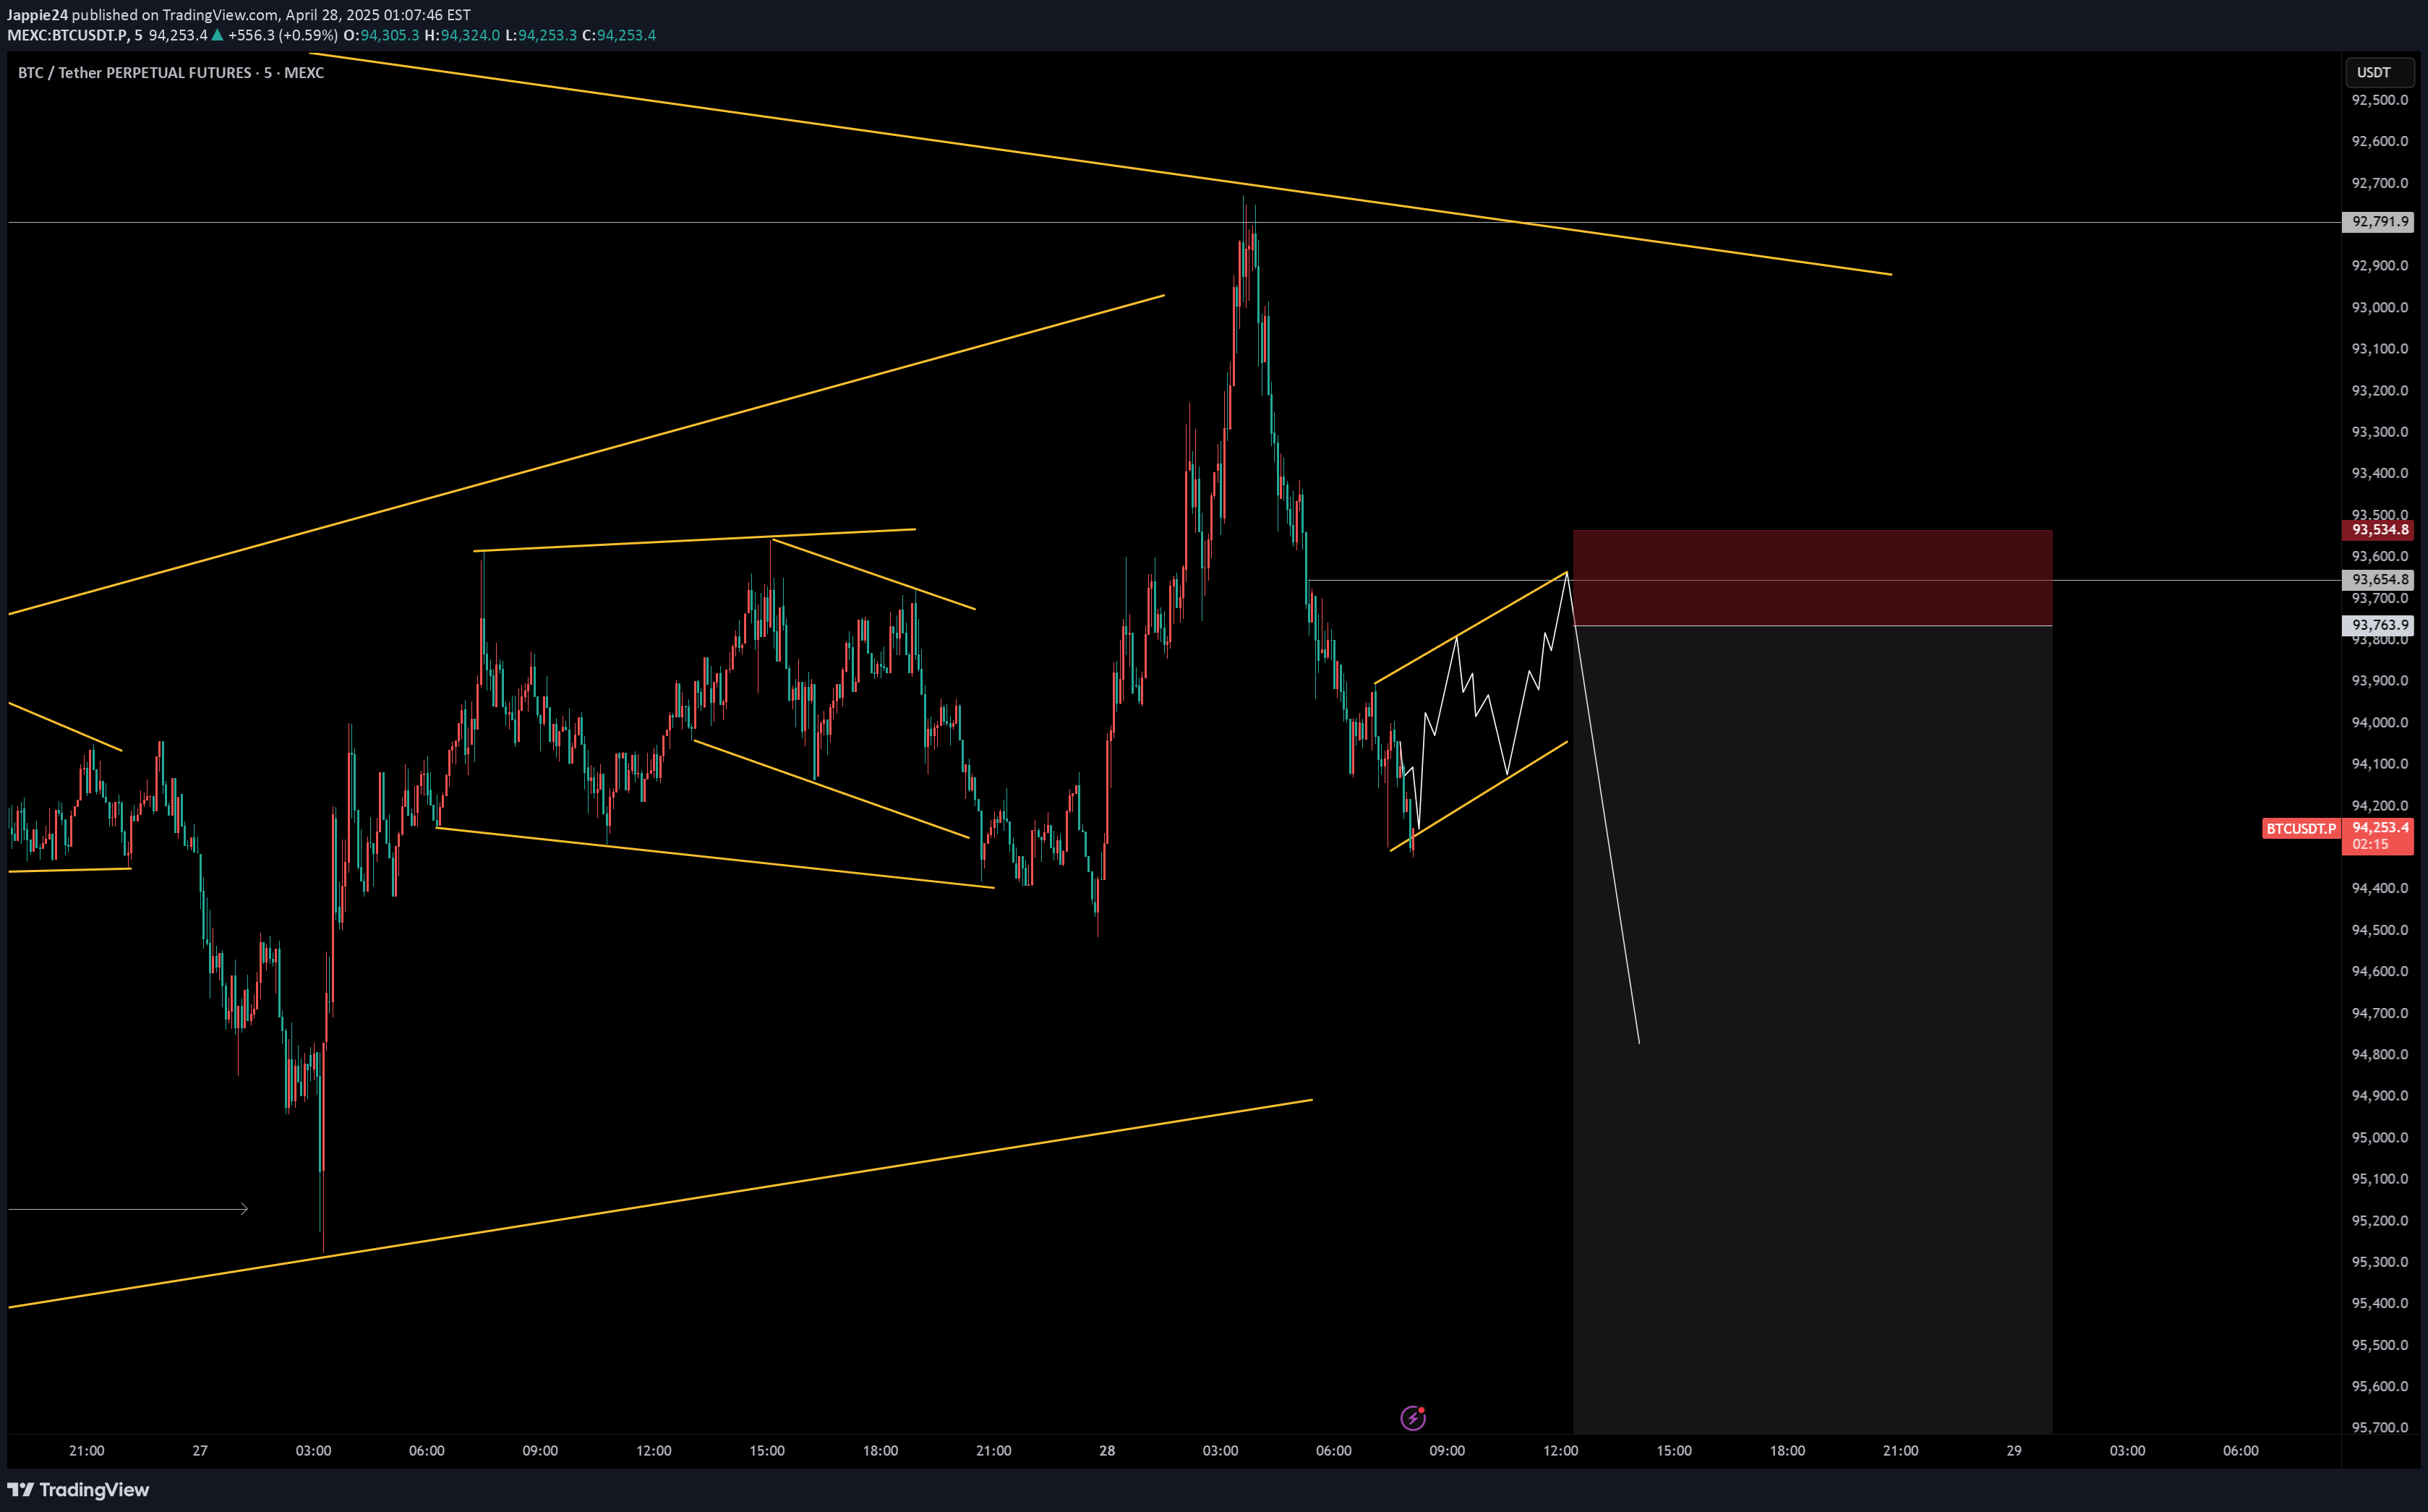
Task: Select the high value H:94,324.0
Action: click(x=462, y=35)
